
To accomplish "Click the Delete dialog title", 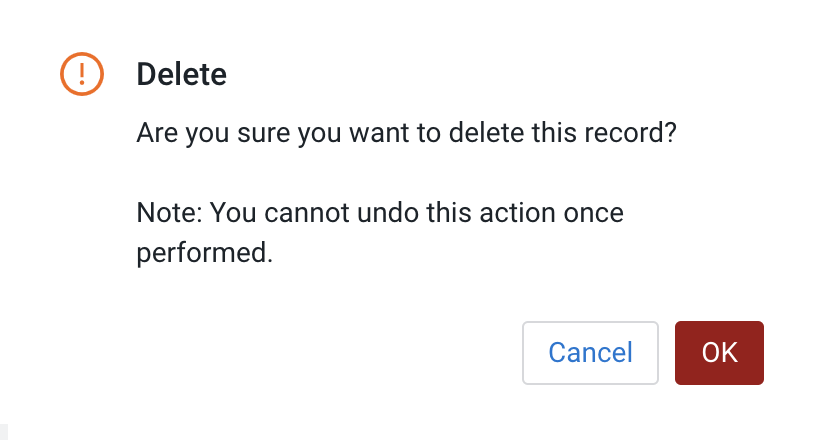I will pos(181,74).
